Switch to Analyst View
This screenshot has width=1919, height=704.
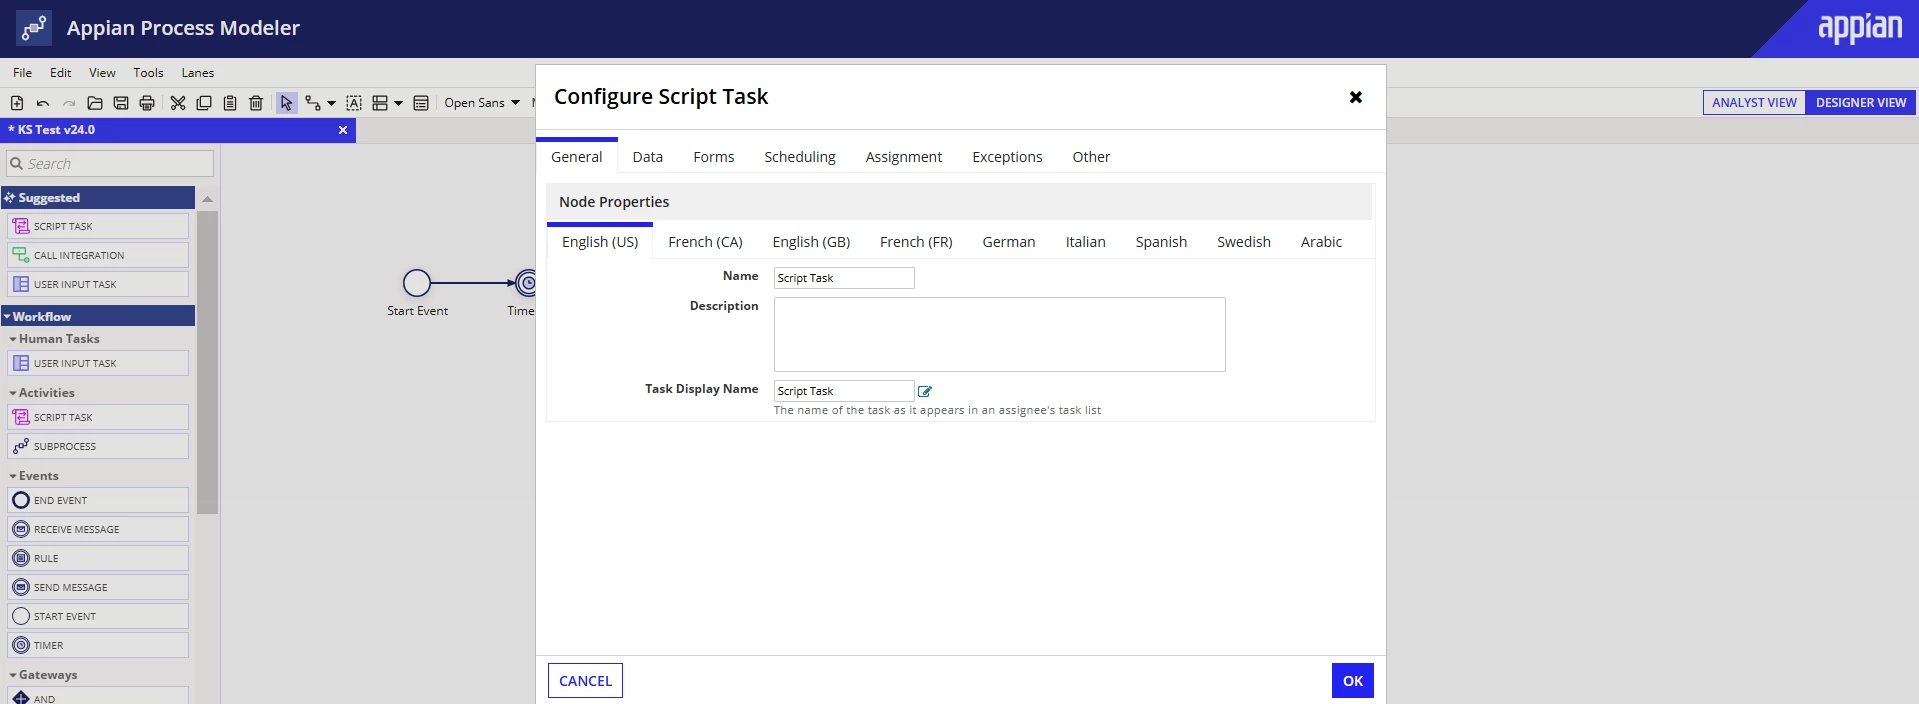(1754, 103)
